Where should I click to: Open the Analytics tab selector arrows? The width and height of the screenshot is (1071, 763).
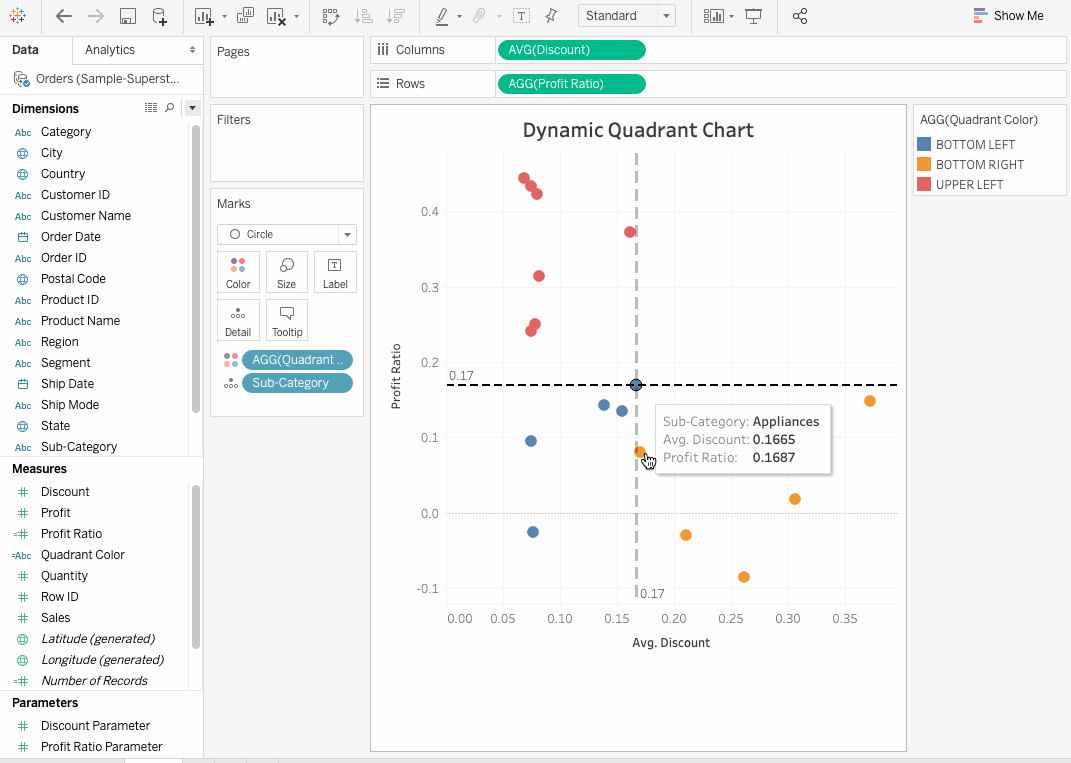tap(193, 50)
